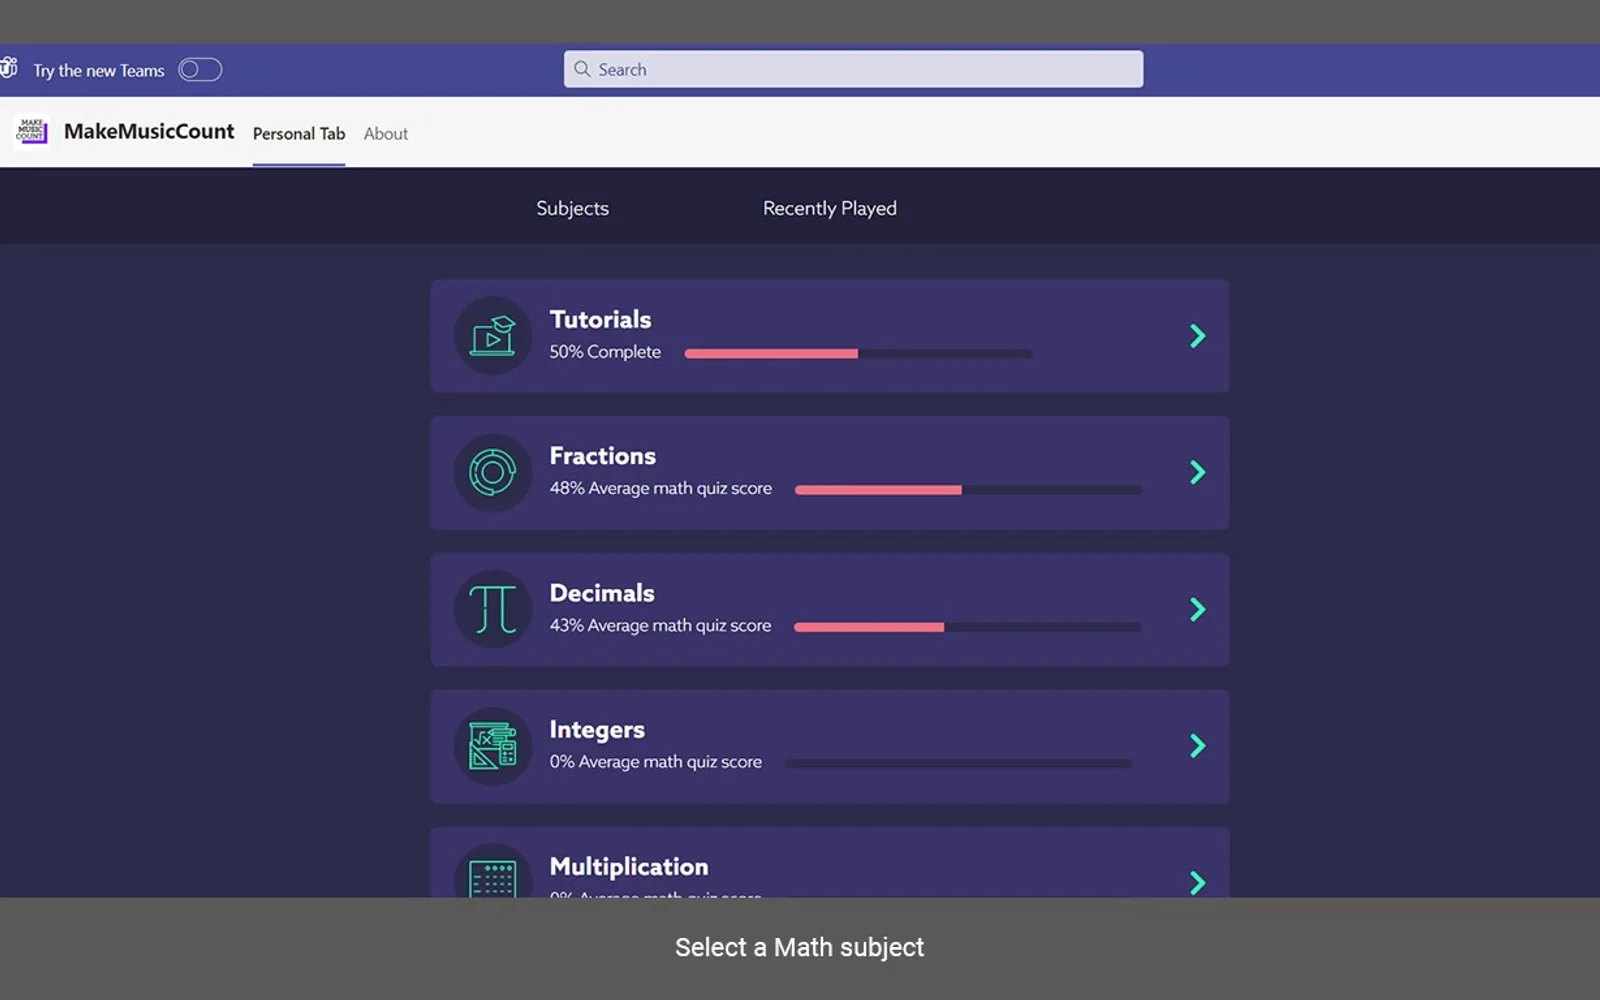The image size is (1600, 1000).
Task: Click the MakeMusicCount app logo icon
Action: [x=32, y=131]
